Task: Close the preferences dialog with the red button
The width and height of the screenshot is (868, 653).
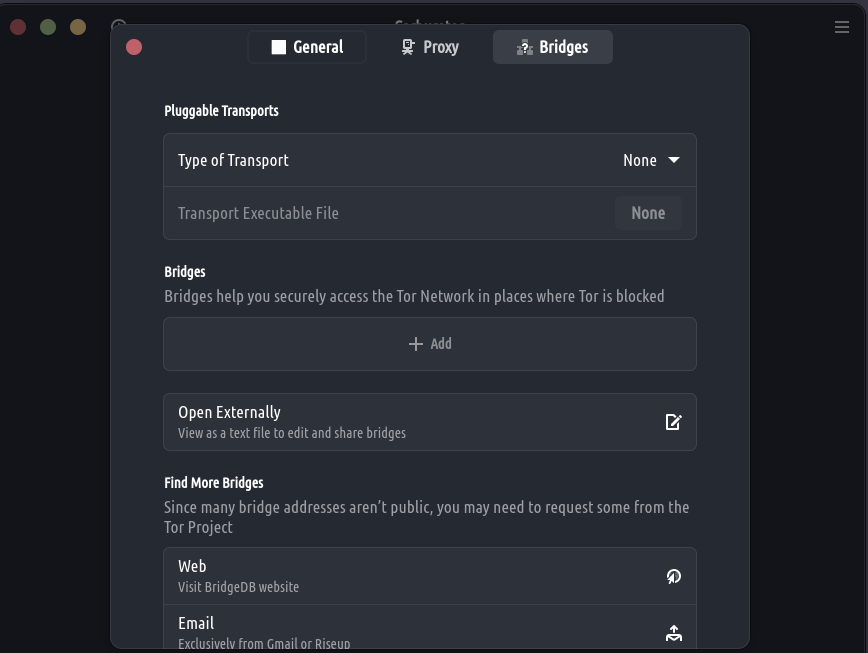Action: click(134, 47)
